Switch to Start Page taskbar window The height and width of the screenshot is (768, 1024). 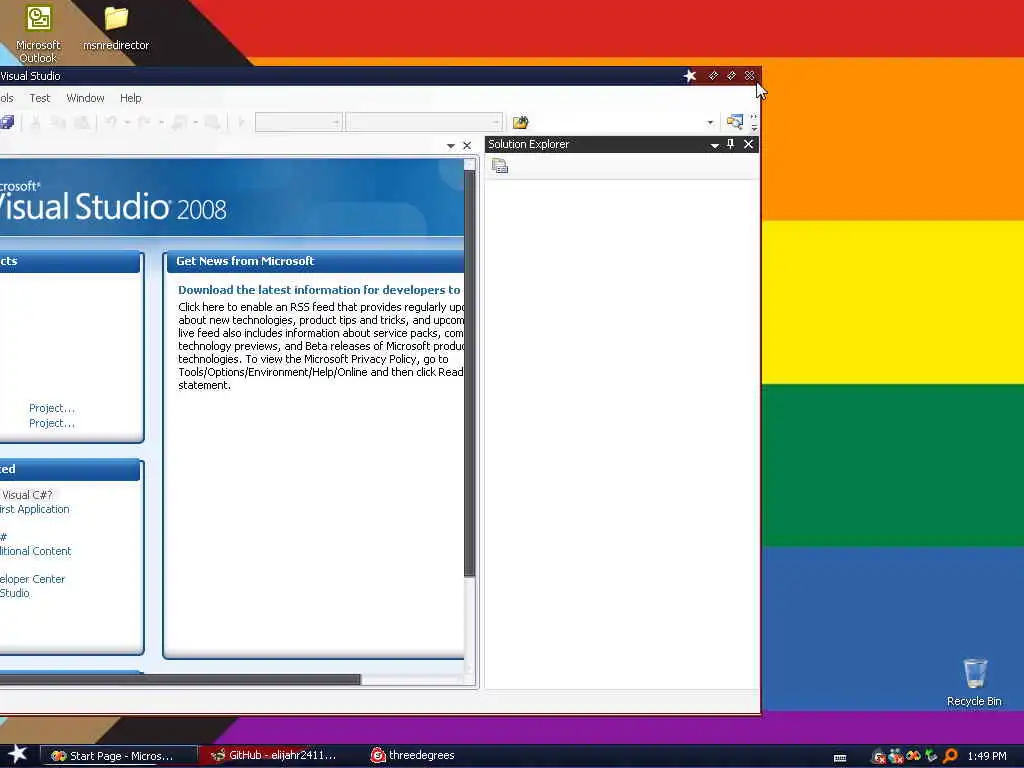(119, 756)
